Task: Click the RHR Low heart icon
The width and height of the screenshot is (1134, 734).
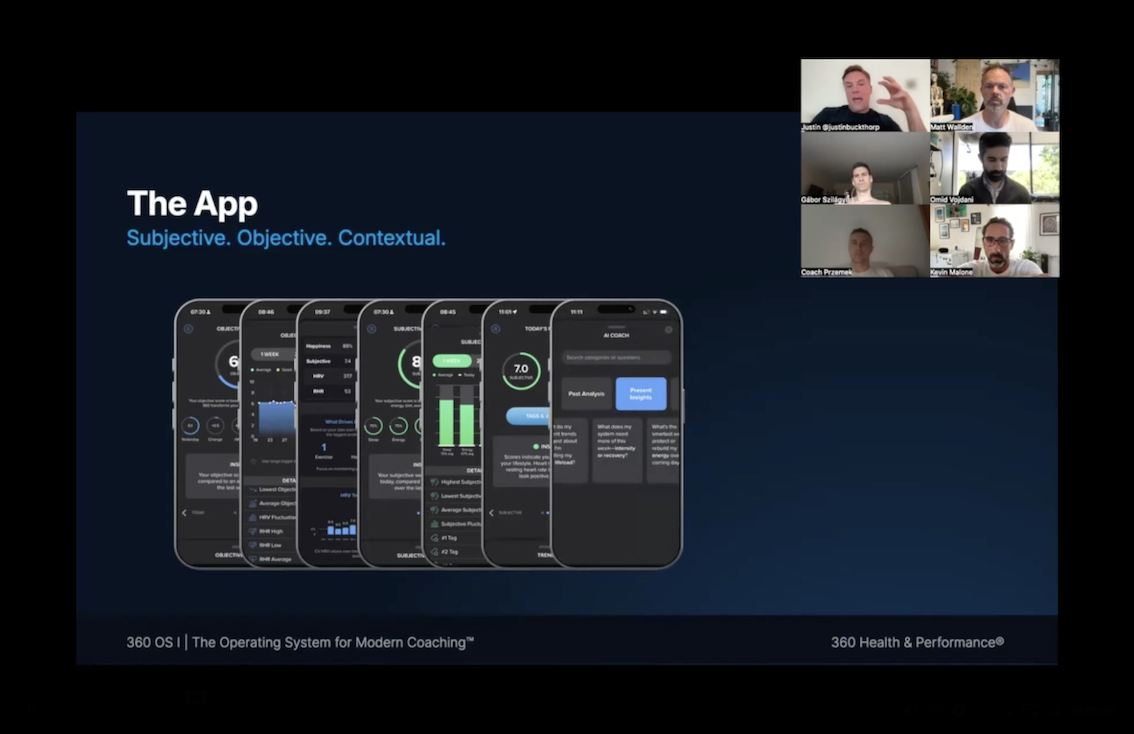Action: (252, 545)
